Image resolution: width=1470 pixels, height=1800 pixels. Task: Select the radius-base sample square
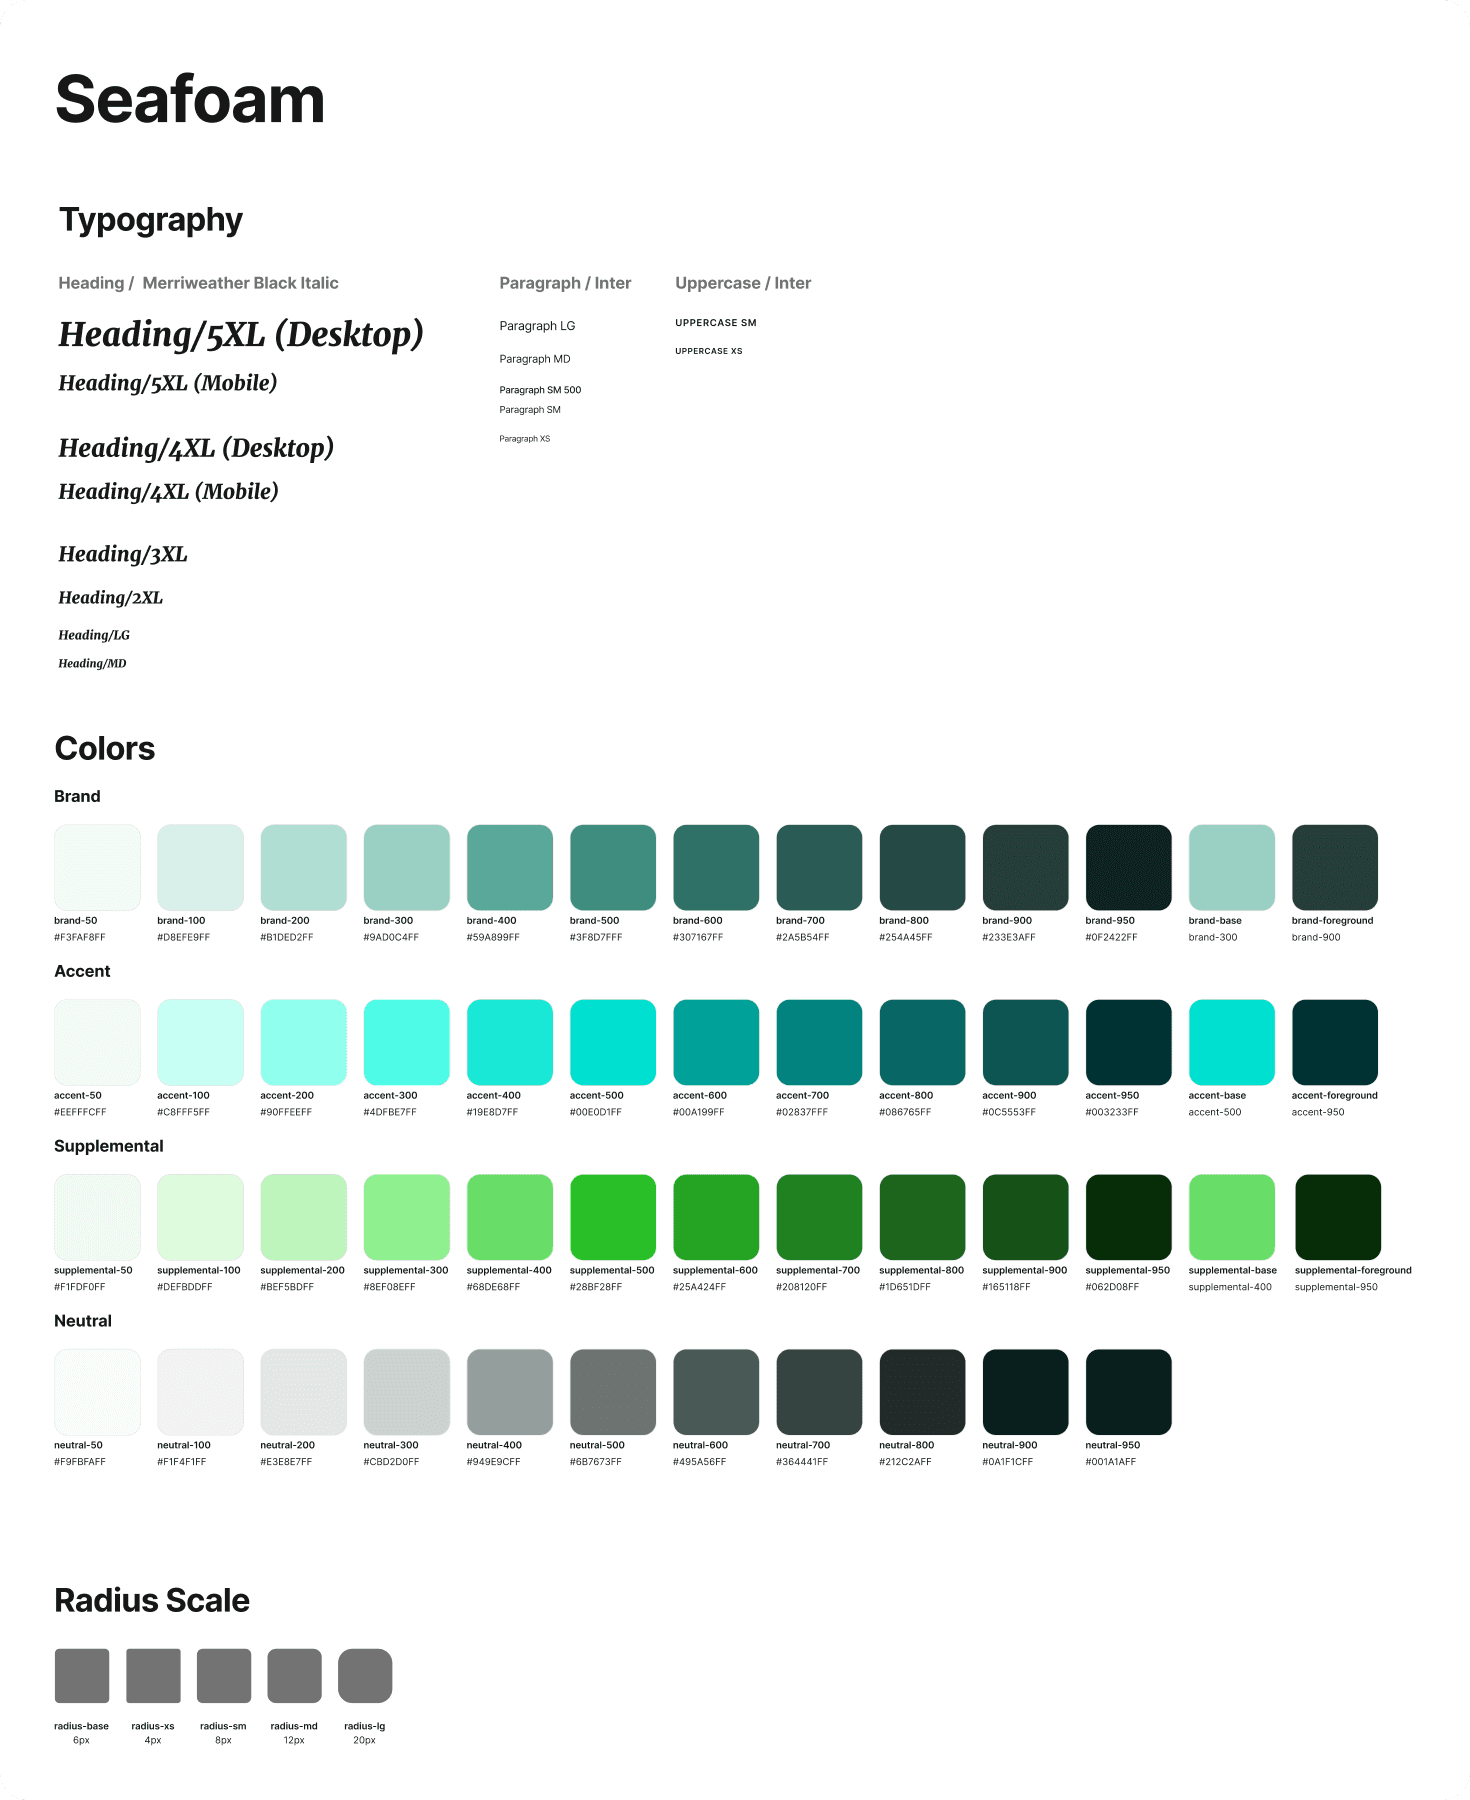82,1676
